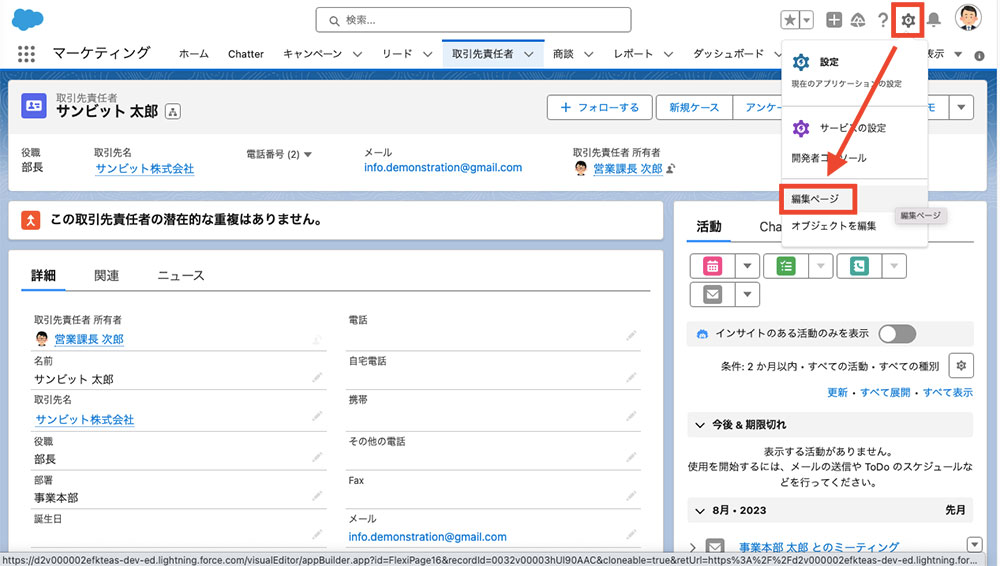
Task: Open the Trailhead guidance icon
Action: pos(858,20)
